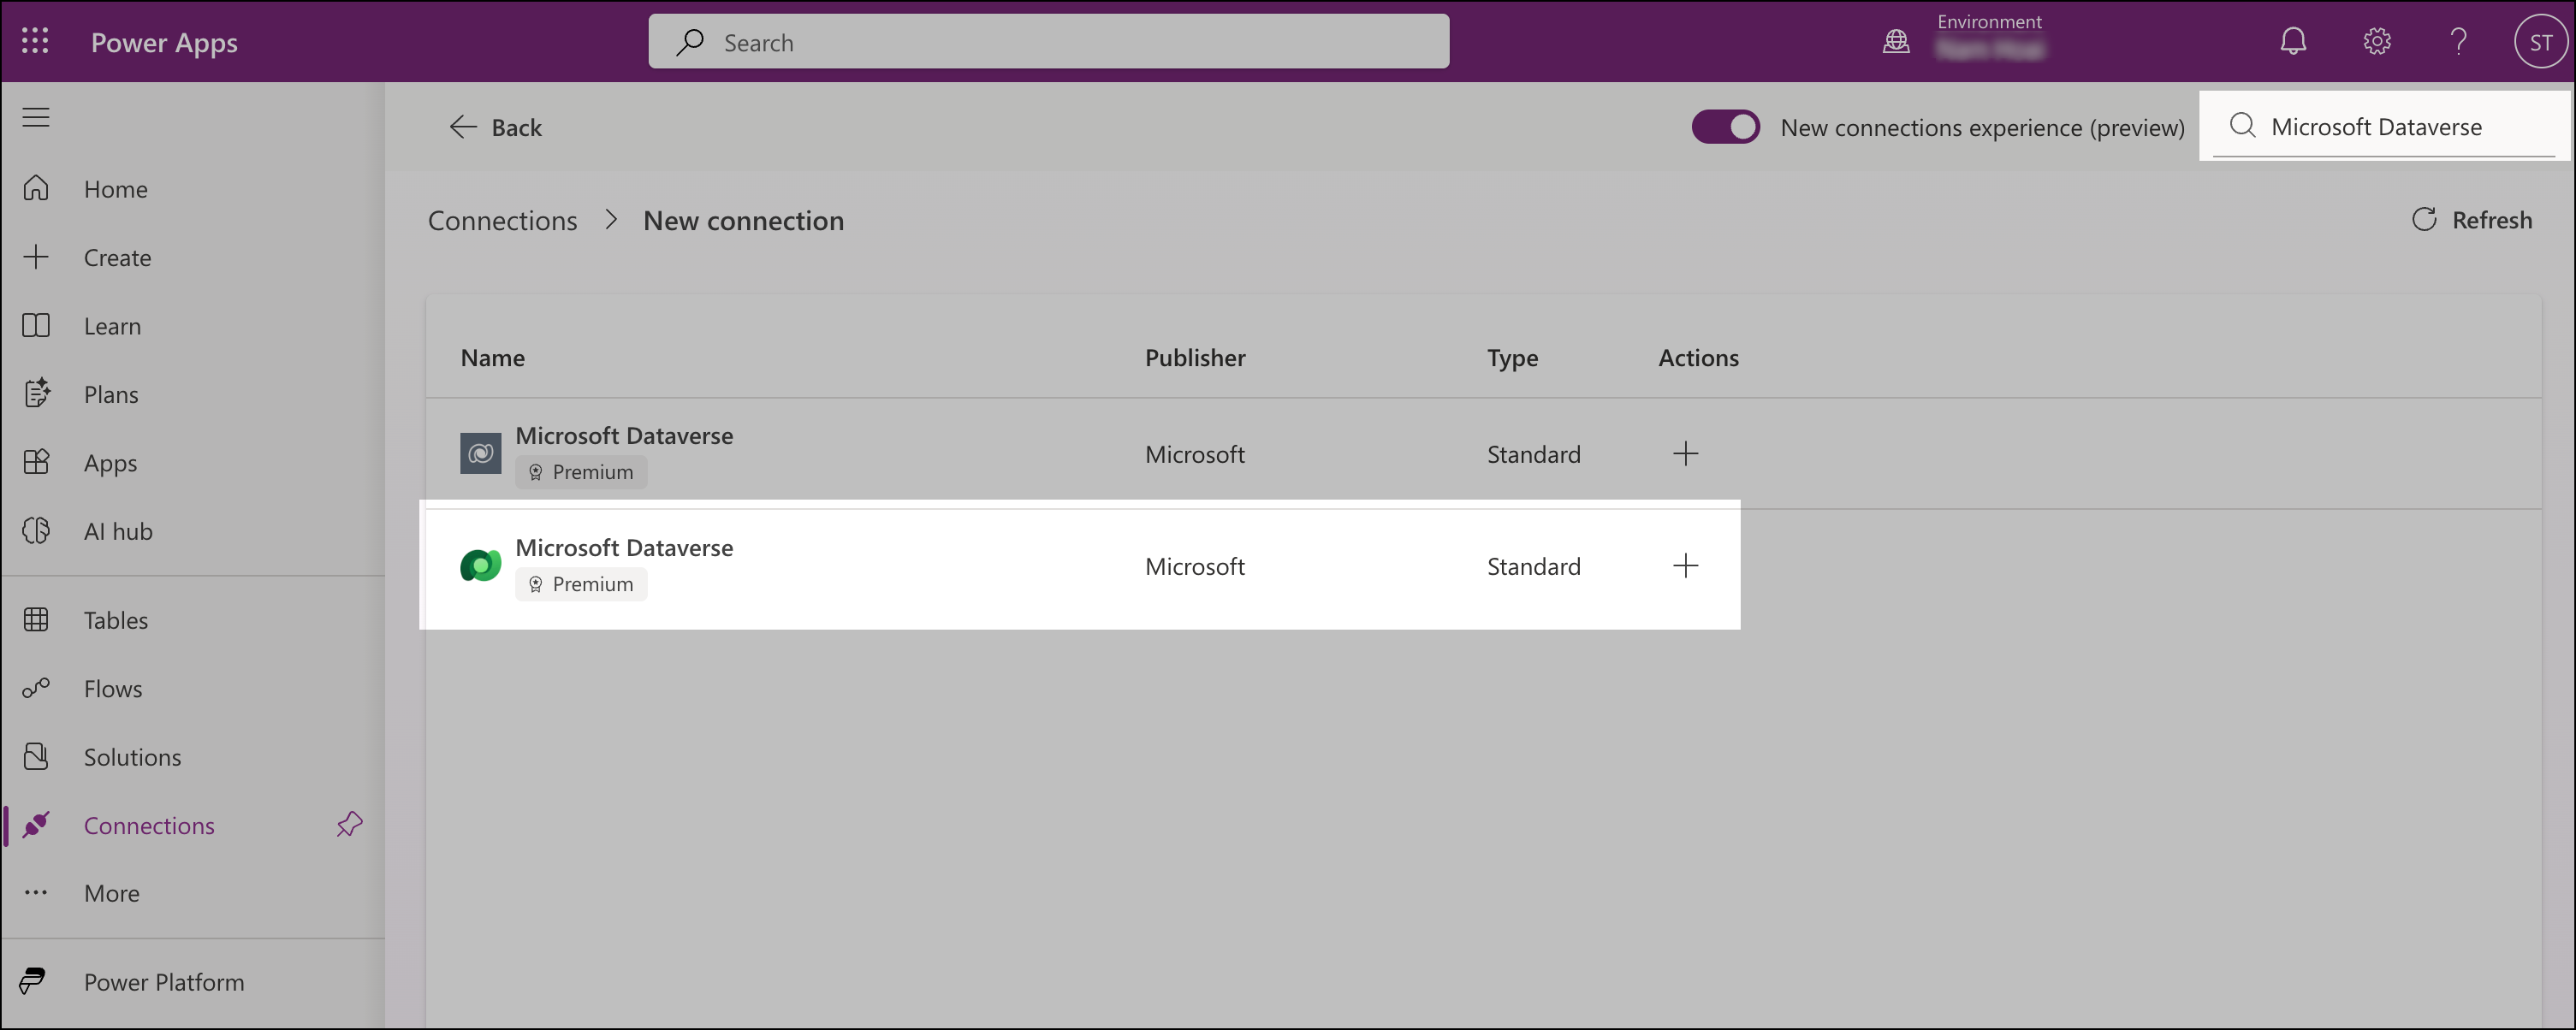The image size is (2576, 1030).
Task: Collapse the left navigation hamburger menu
Action: click(x=36, y=117)
